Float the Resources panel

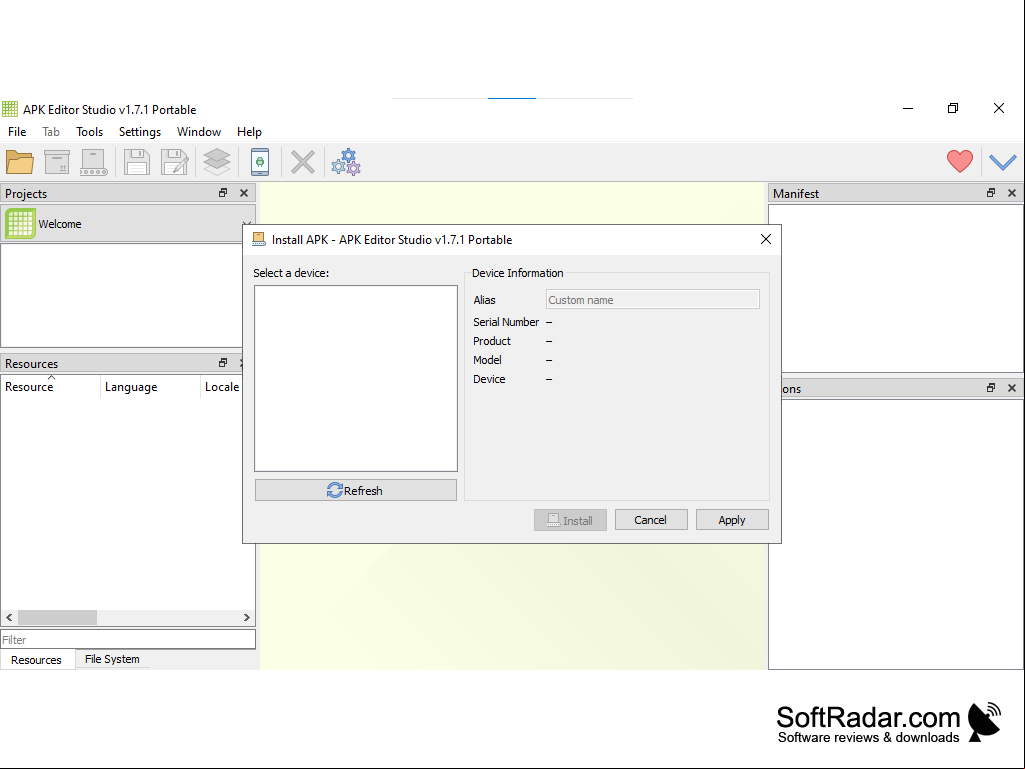(223, 363)
